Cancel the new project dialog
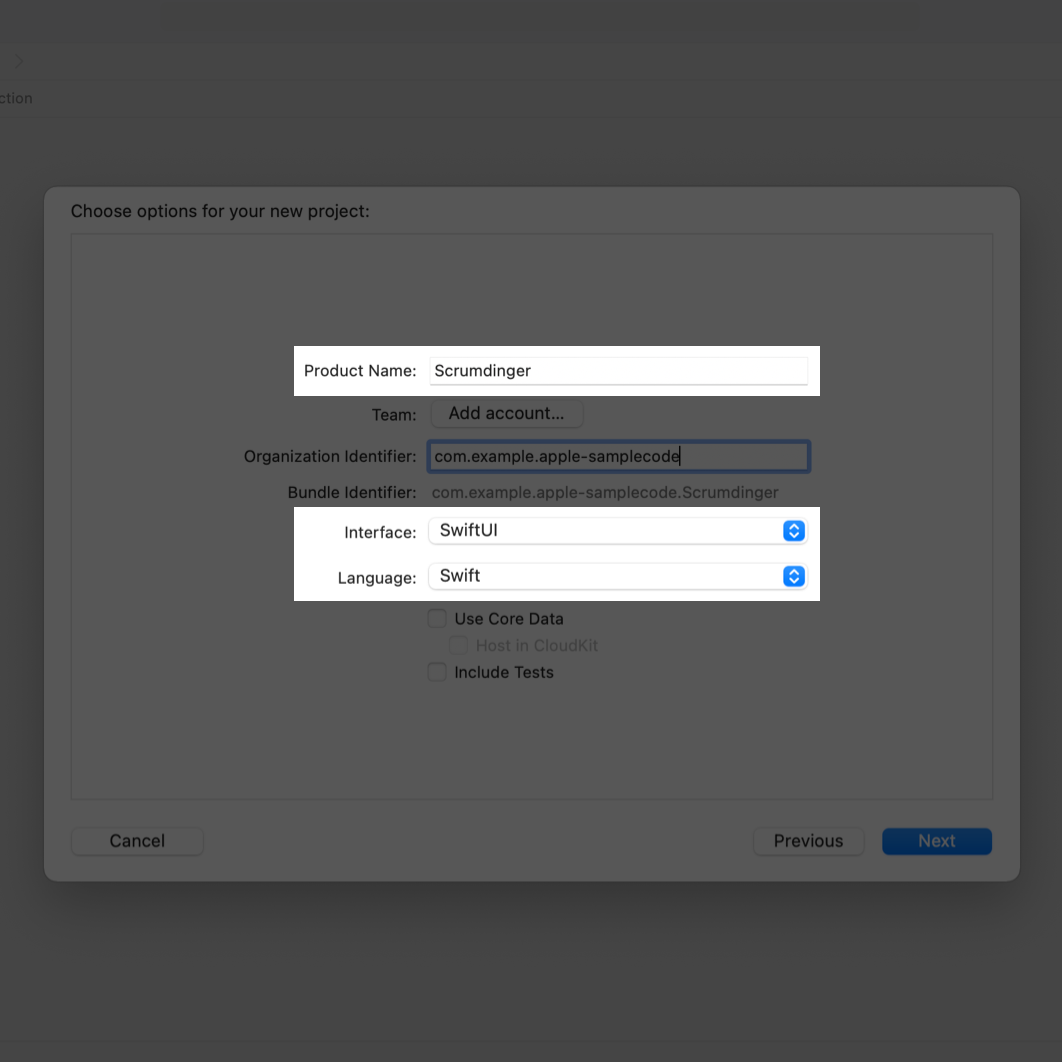The height and width of the screenshot is (1062, 1062). [x=137, y=841]
